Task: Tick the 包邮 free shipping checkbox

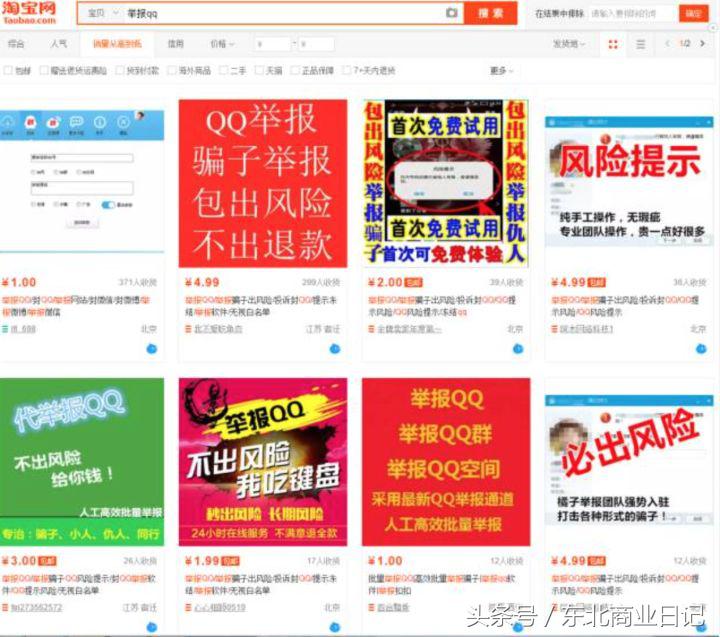Action: click(8, 70)
